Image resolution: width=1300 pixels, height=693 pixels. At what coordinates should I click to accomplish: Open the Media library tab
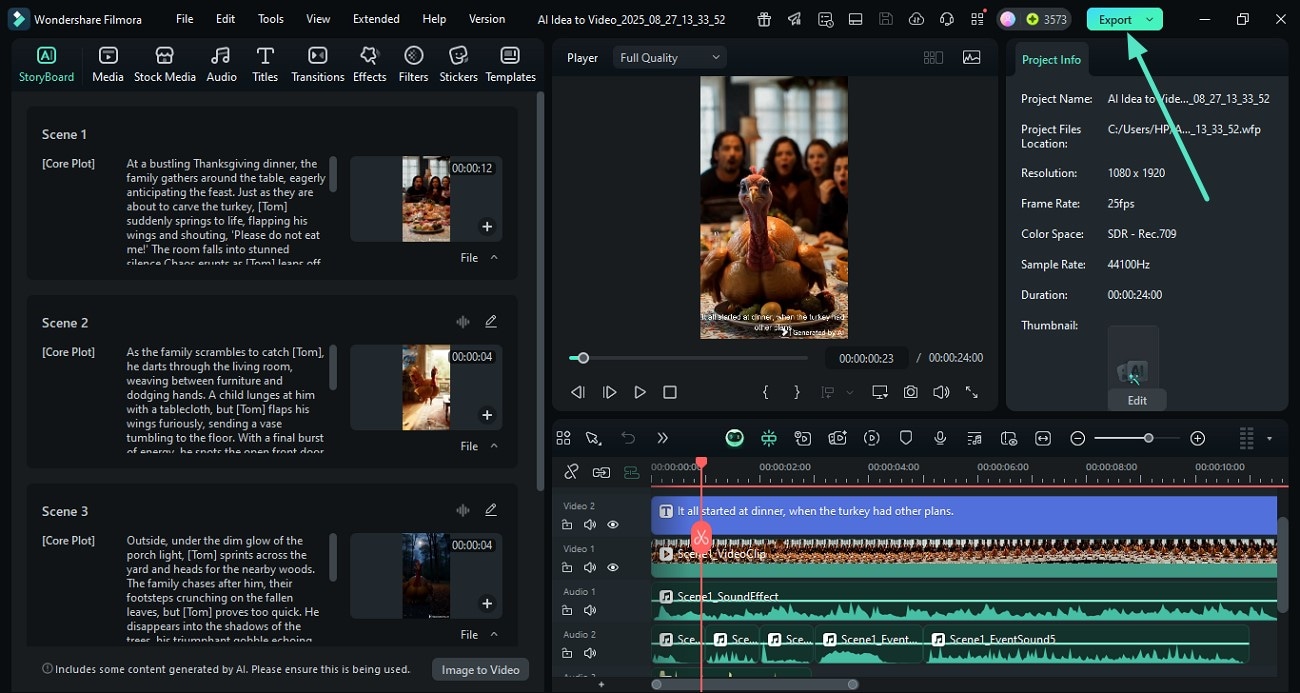[x=108, y=64]
